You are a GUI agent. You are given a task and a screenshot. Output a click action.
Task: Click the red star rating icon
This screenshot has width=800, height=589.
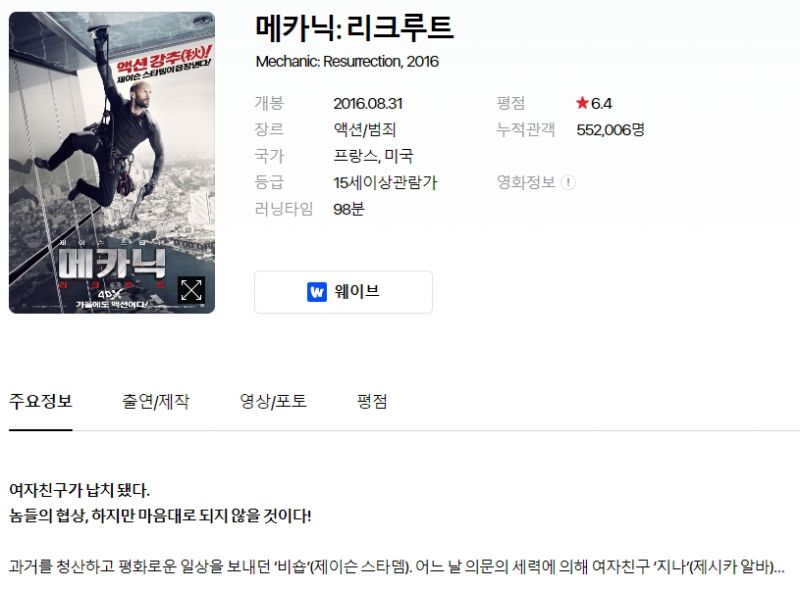click(582, 103)
